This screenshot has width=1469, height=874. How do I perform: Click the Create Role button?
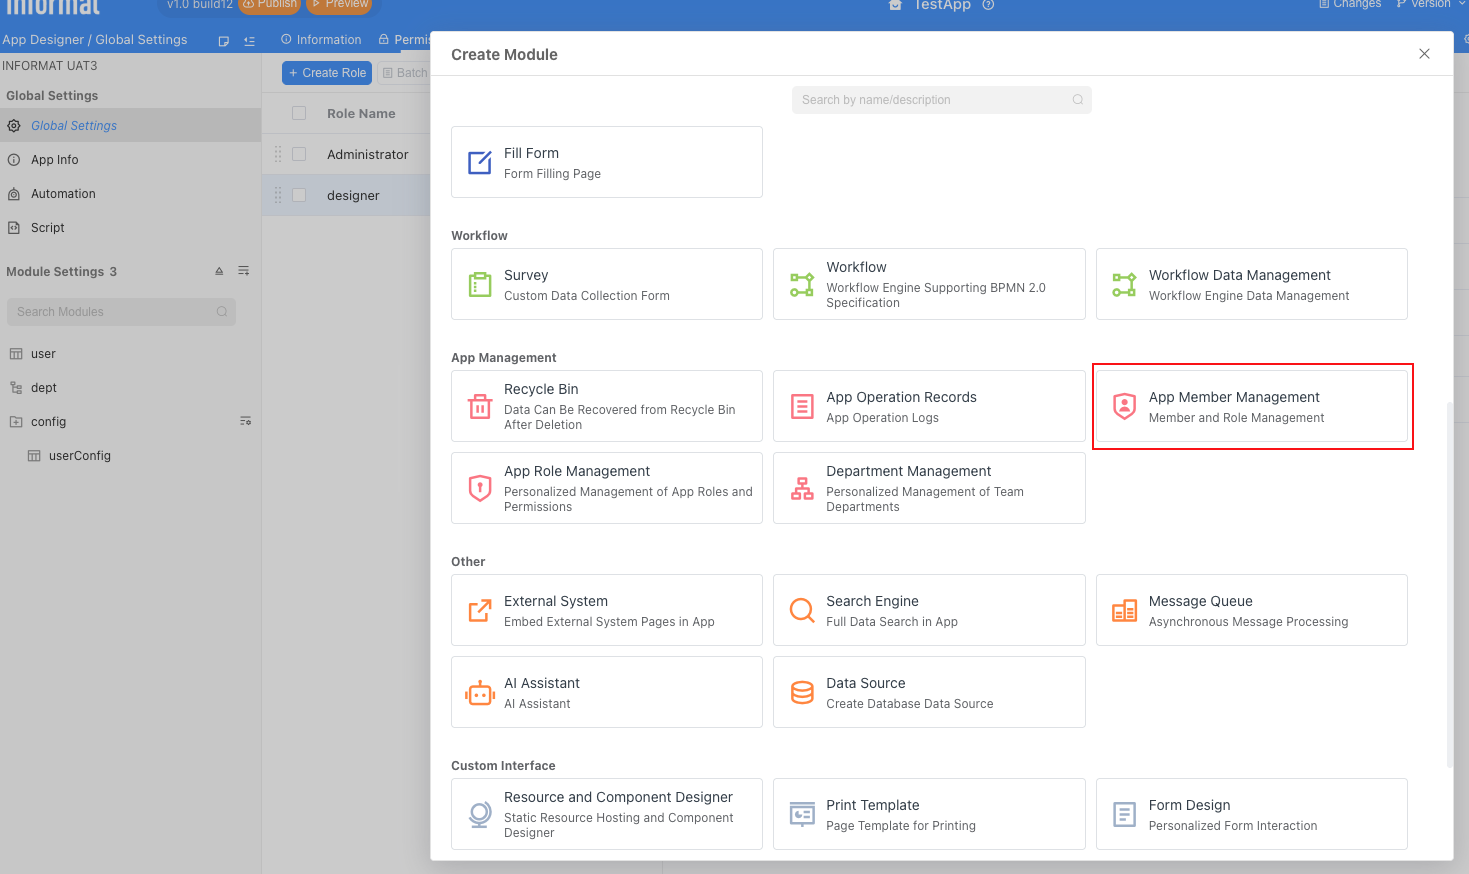tap(327, 73)
